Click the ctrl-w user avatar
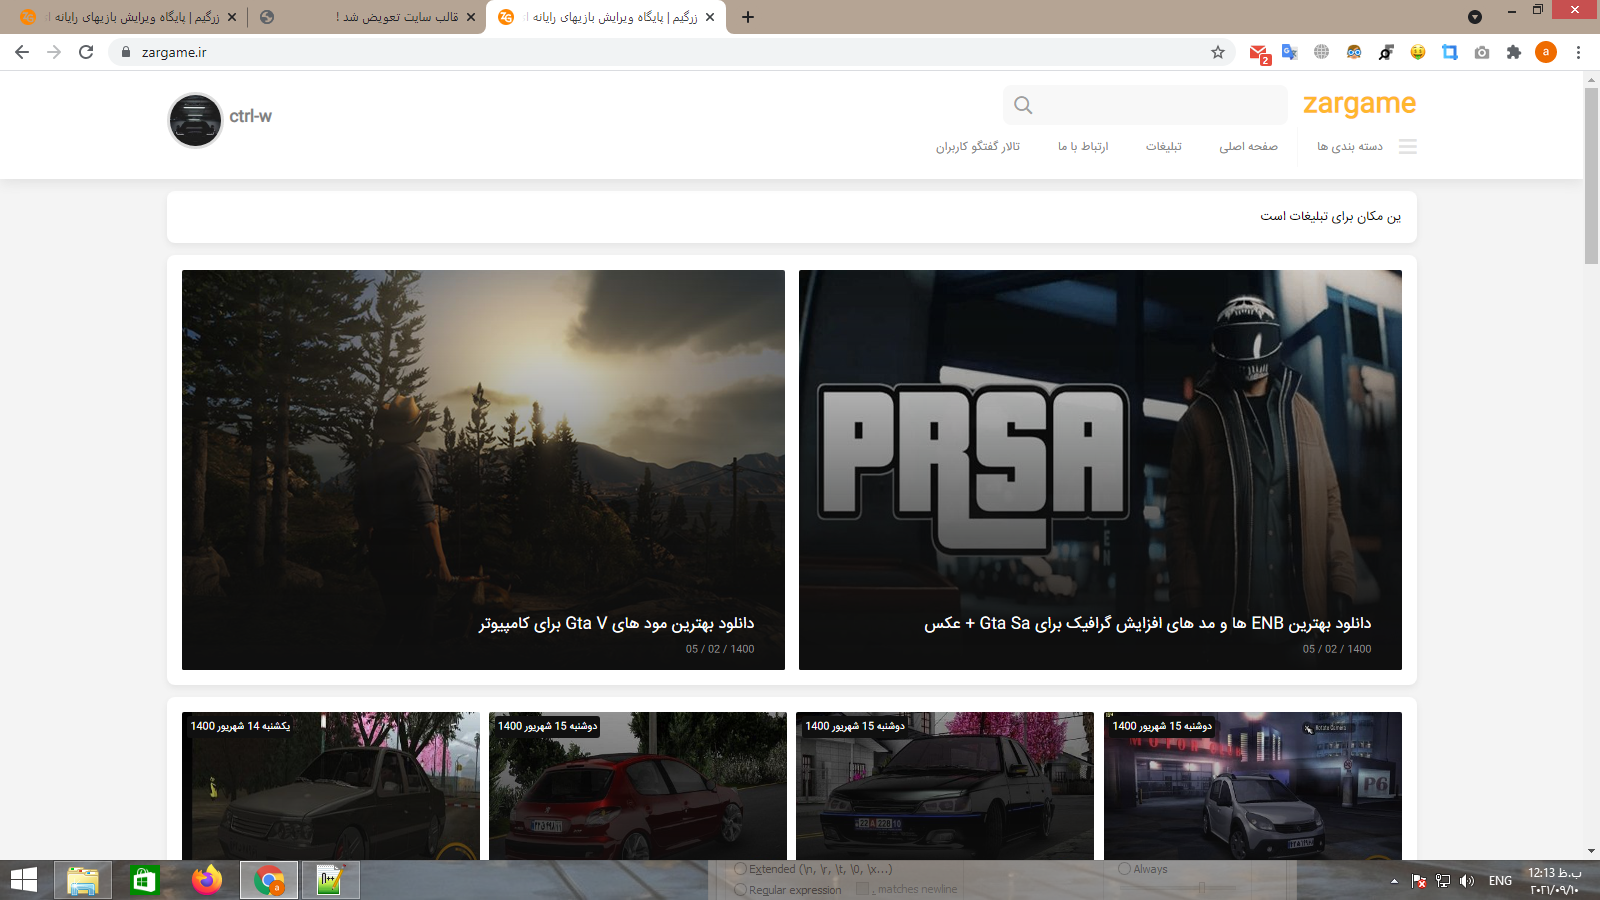The image size is (1600, 900). click(x=195, y=120)
